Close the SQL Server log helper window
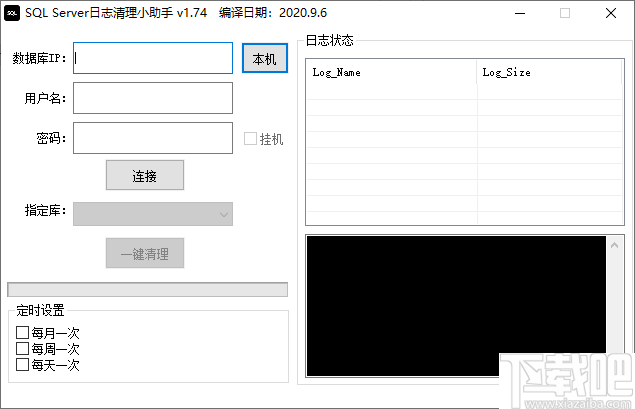This screenshot has width=635, height=409. pyautogui.click(x=611, y=13)
